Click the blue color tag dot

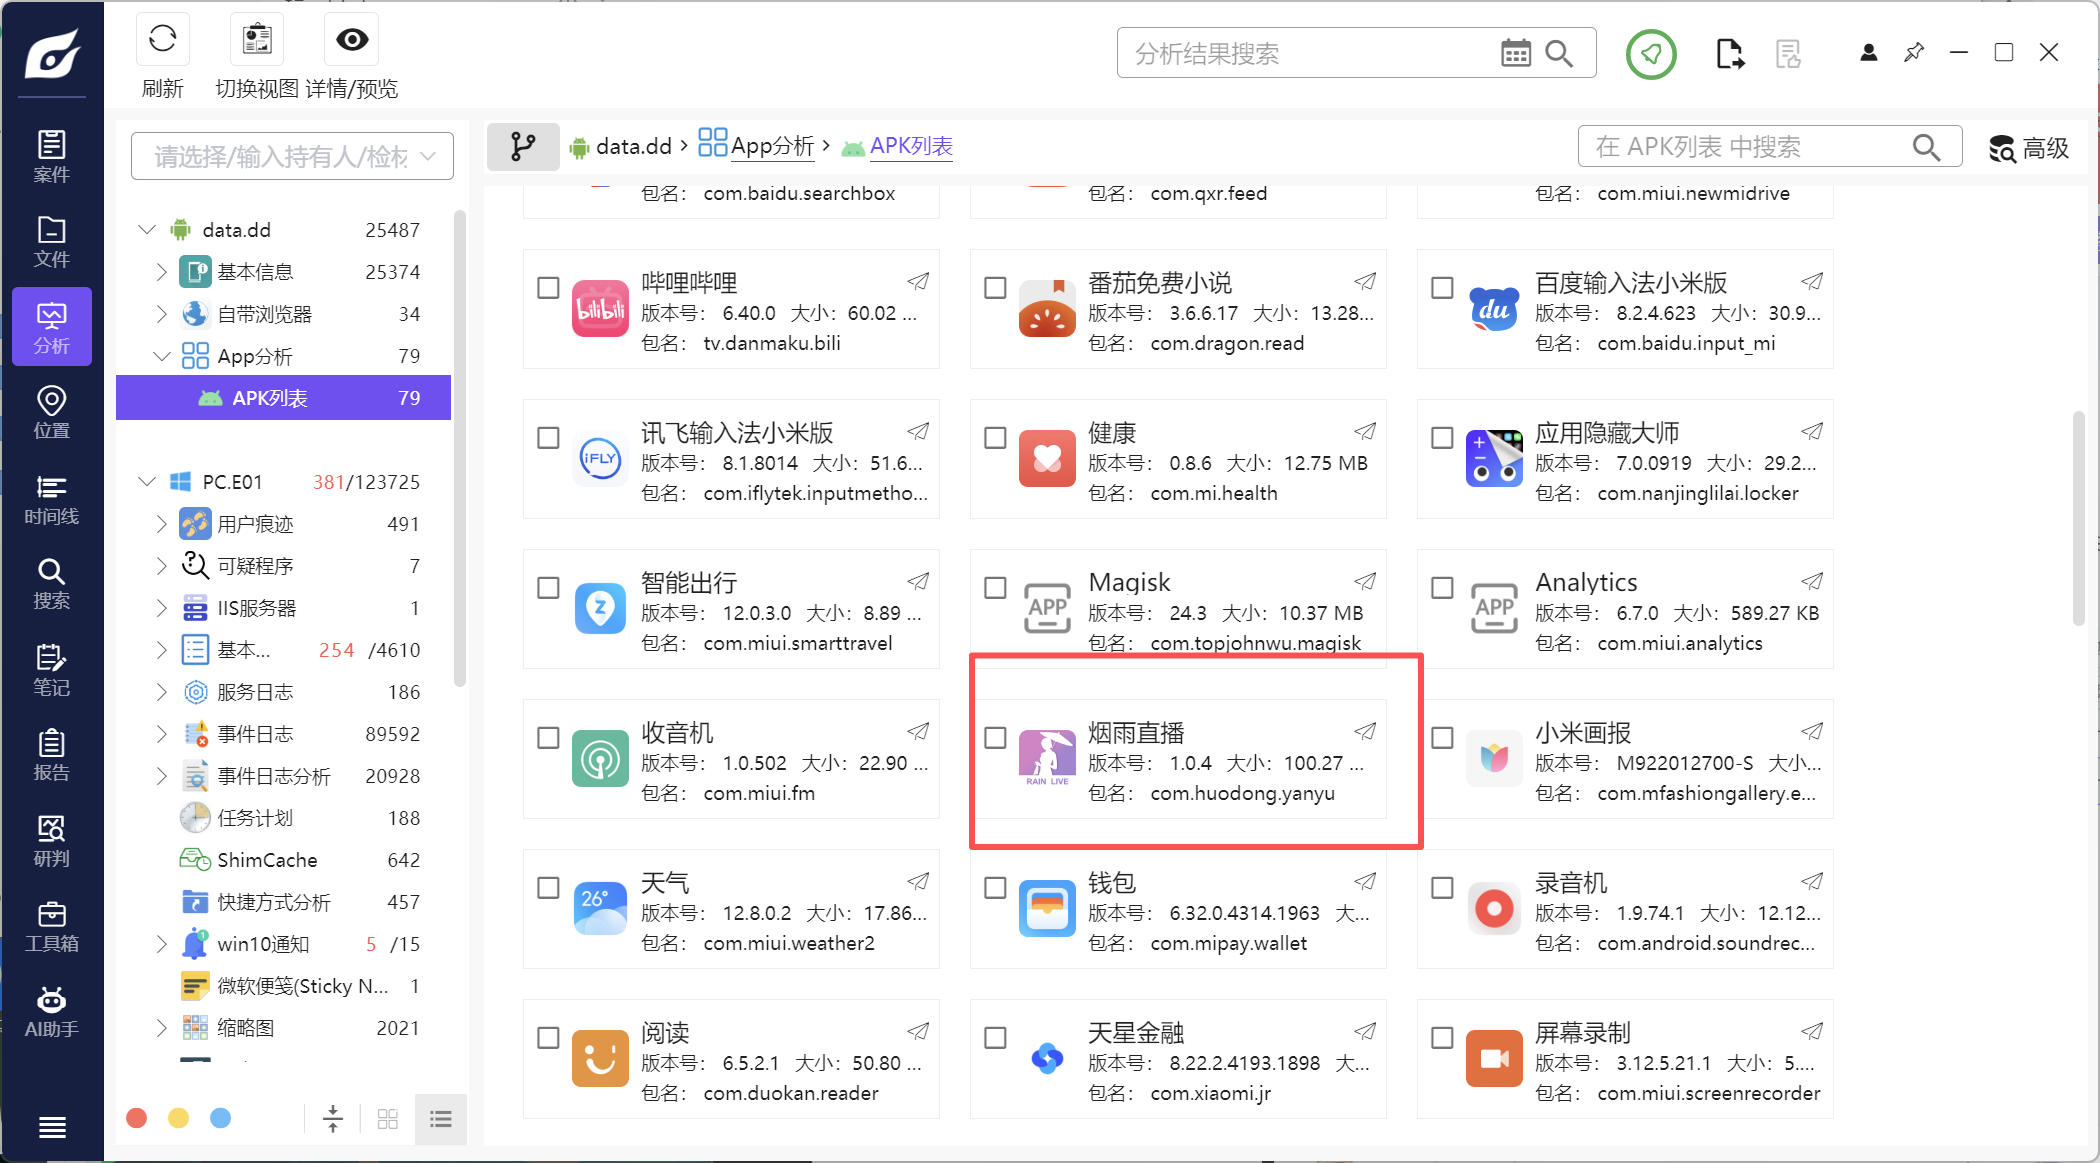point(221,1118)
